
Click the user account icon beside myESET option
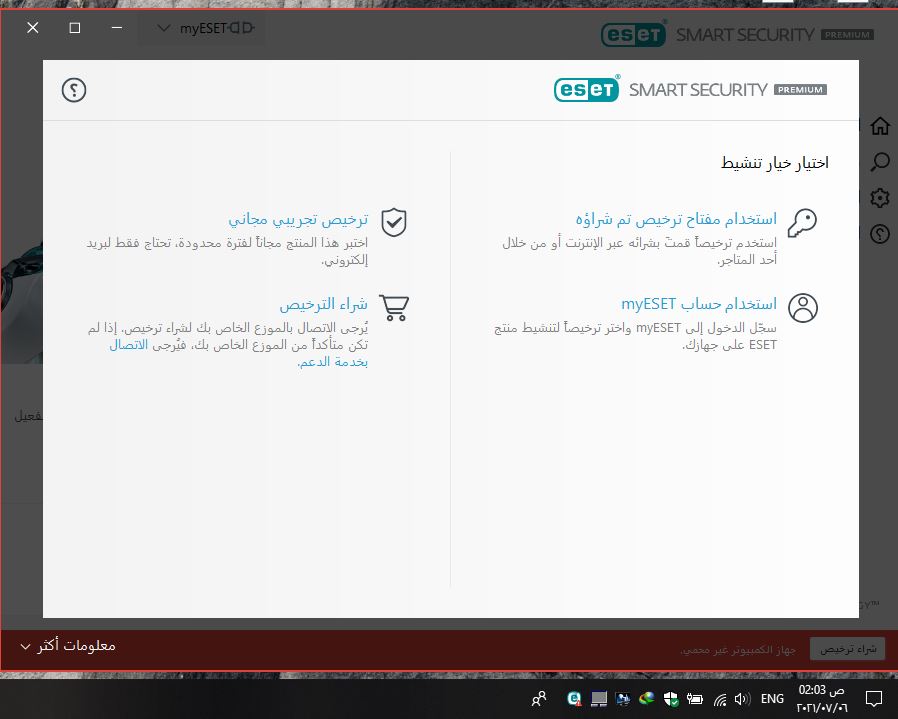[x=803, y=308]
